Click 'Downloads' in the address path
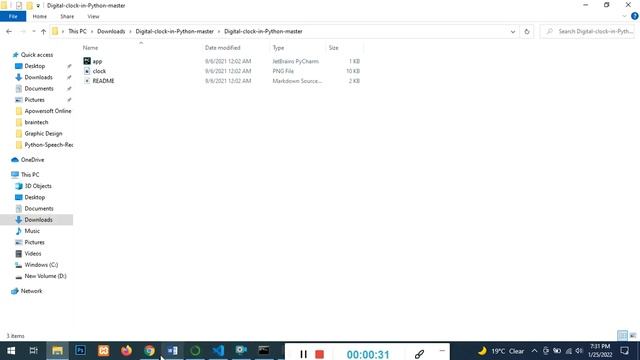Screen dimensions: 640x360 point(111,31)
